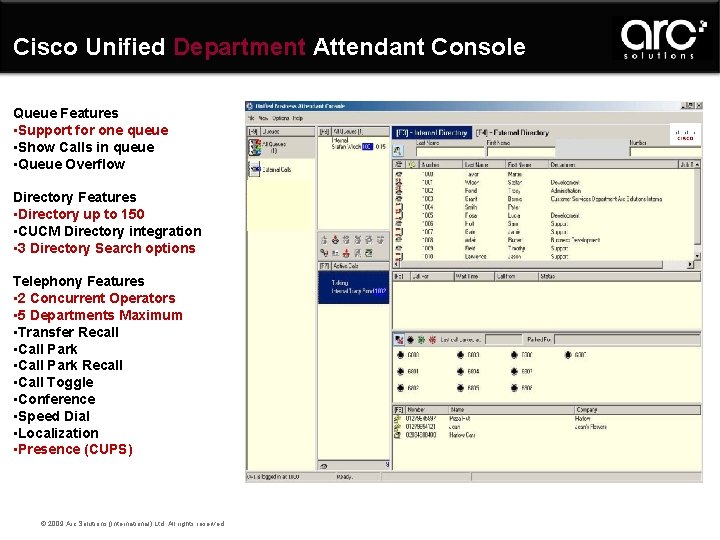Click the Number column header
This screenshot has width=720, height=540.
[440, 164]
